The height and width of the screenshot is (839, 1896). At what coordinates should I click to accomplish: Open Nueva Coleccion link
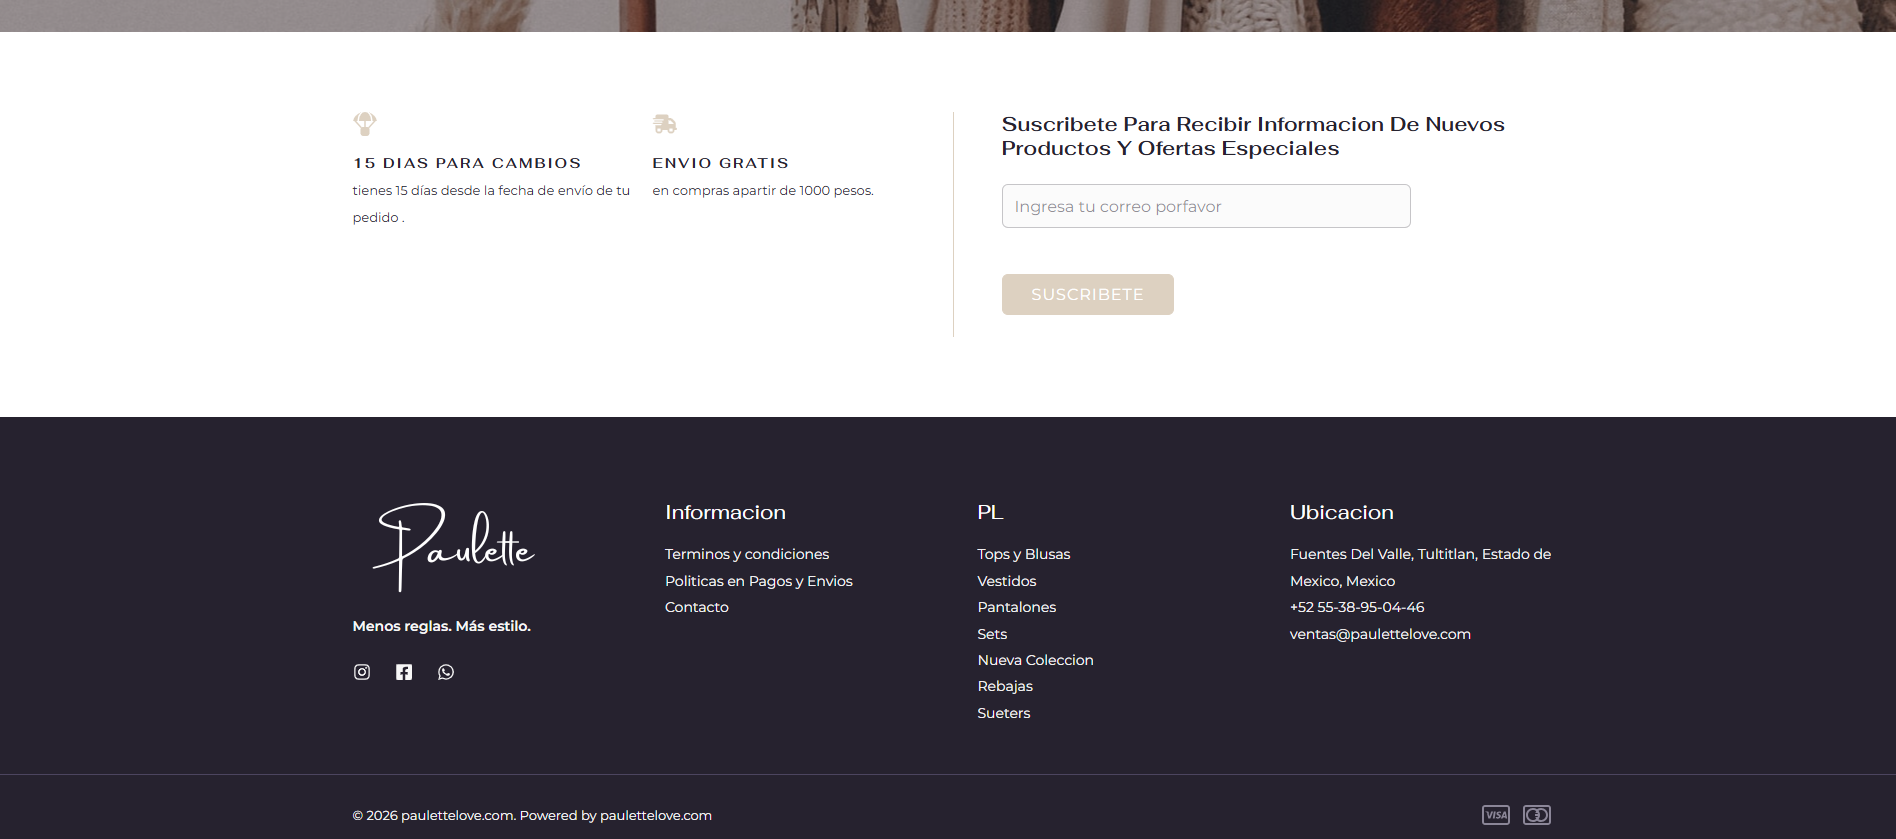click(x=1036, y=660)
